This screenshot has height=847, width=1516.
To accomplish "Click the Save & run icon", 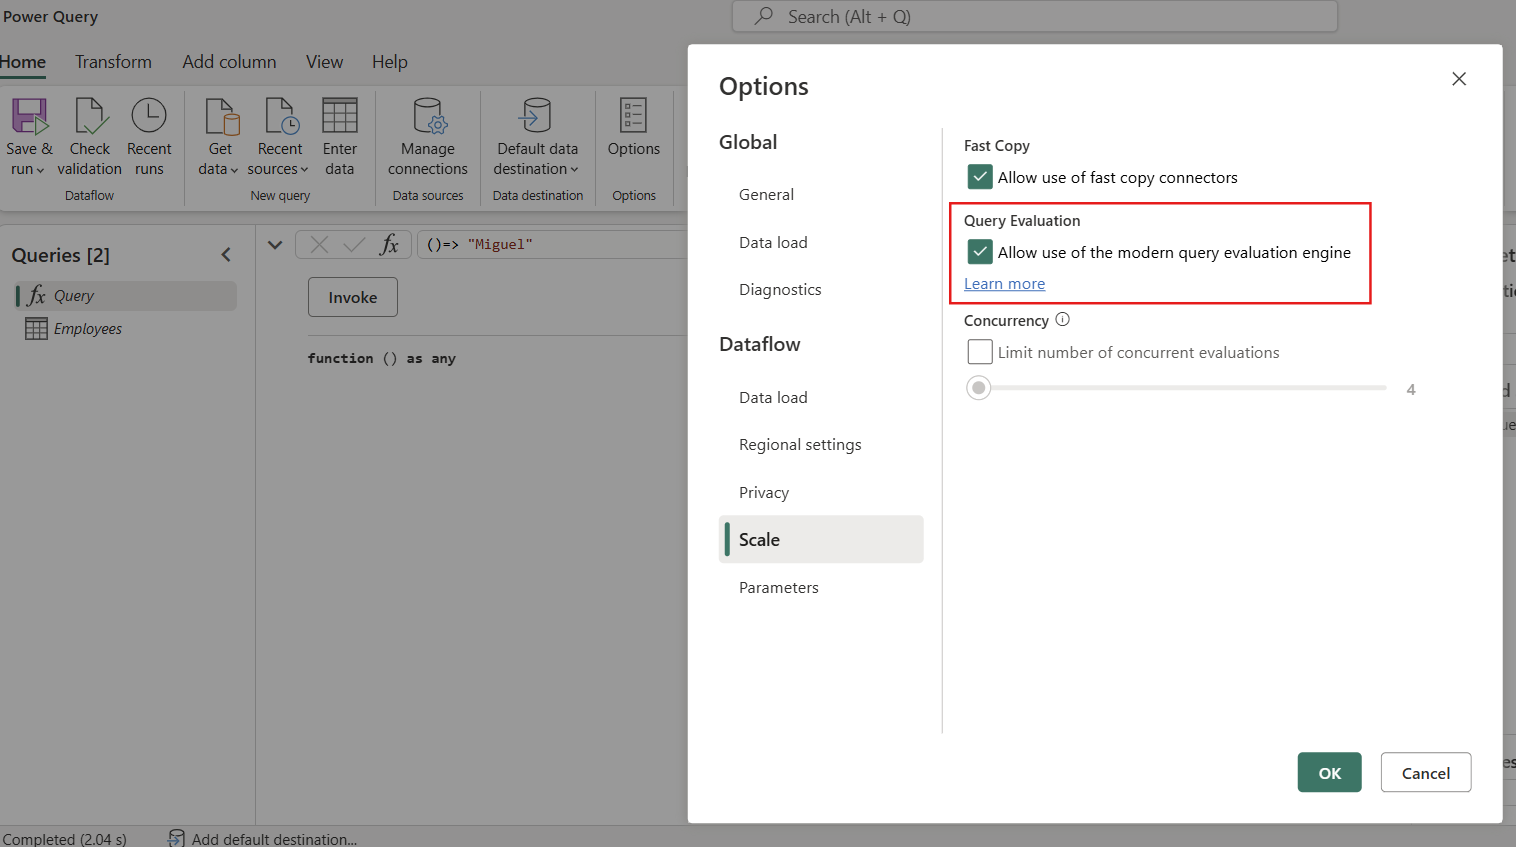I will 29,117.
